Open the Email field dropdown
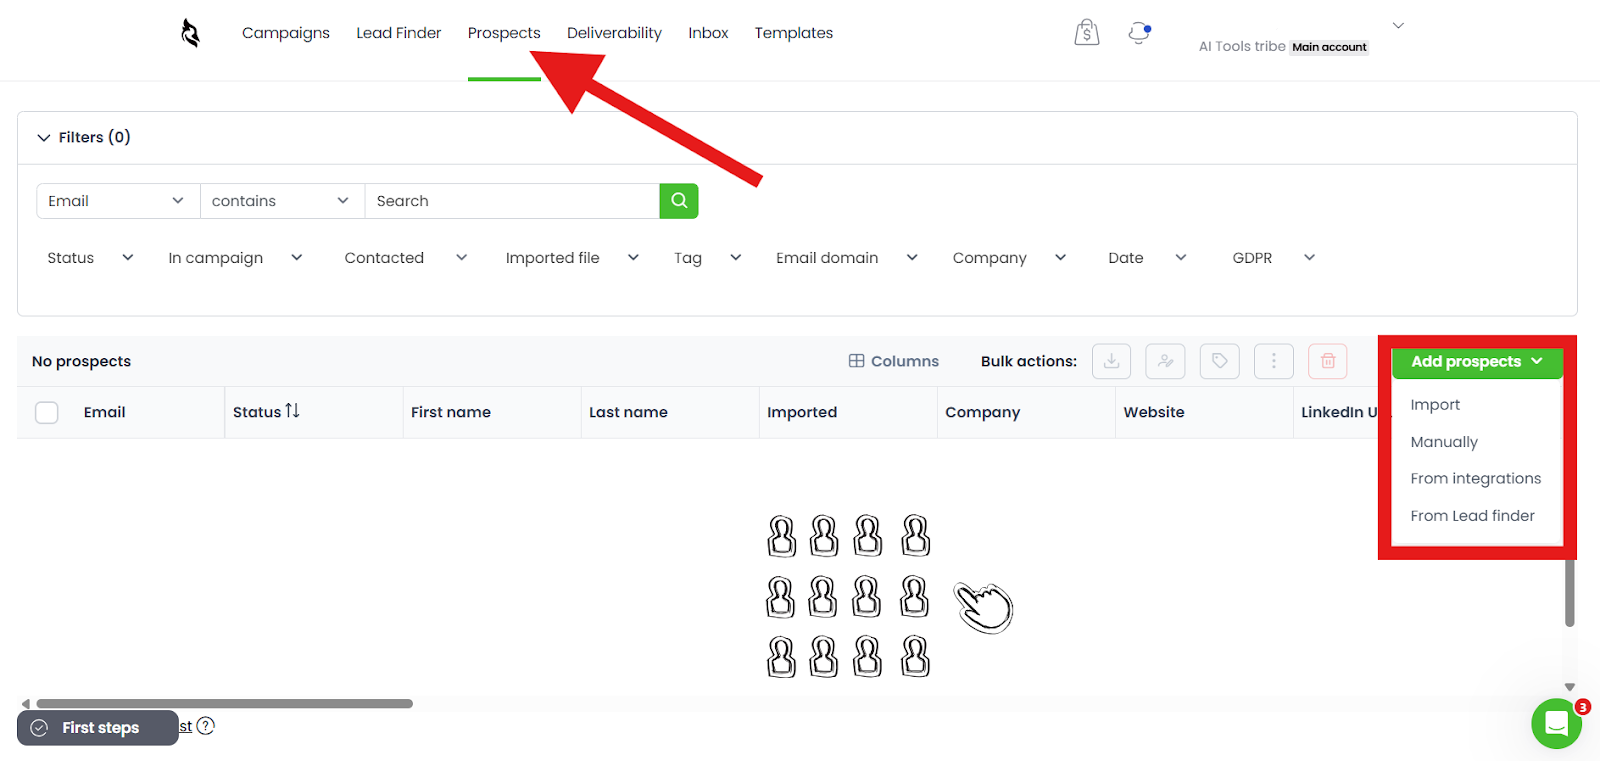This screenshot has height=761, width=1600. [117, 201]
